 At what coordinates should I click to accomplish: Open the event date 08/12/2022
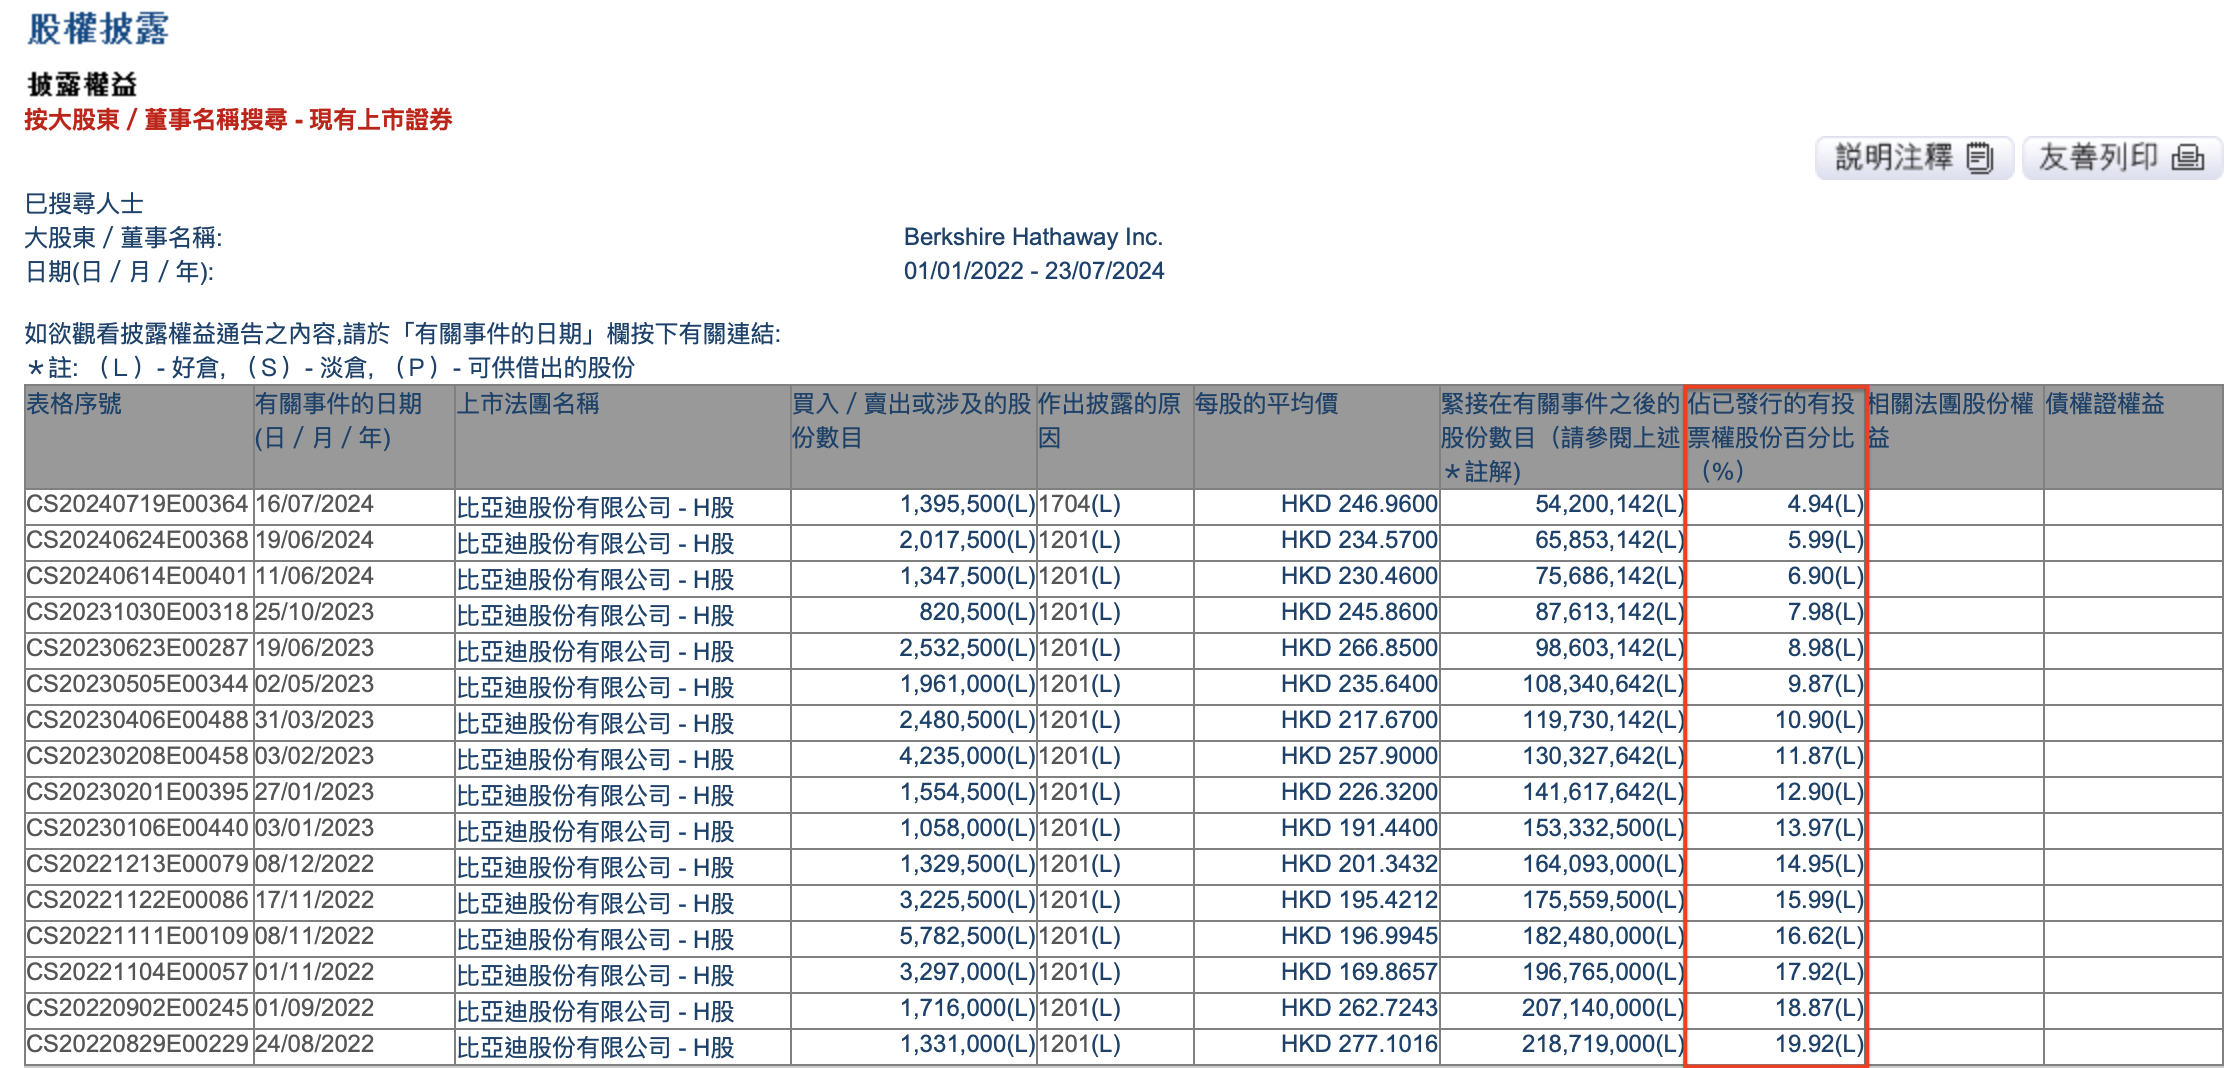pos(314,864)
